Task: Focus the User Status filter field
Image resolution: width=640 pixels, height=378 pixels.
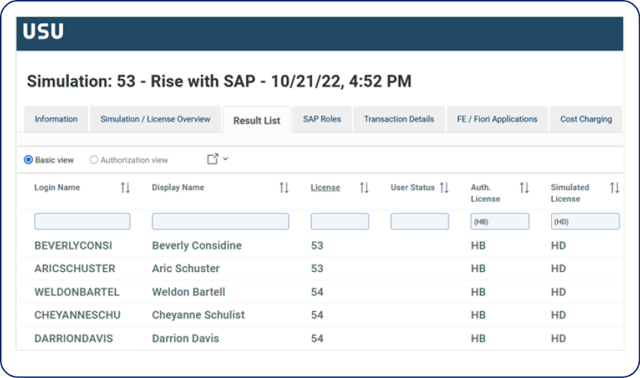Action: [420, 221]
